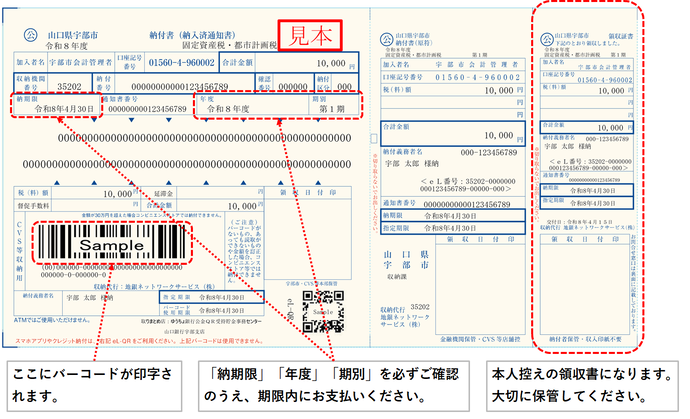
Task: Click the 公 logo on 納付書(原符) slip
Action: pos(386,40)
